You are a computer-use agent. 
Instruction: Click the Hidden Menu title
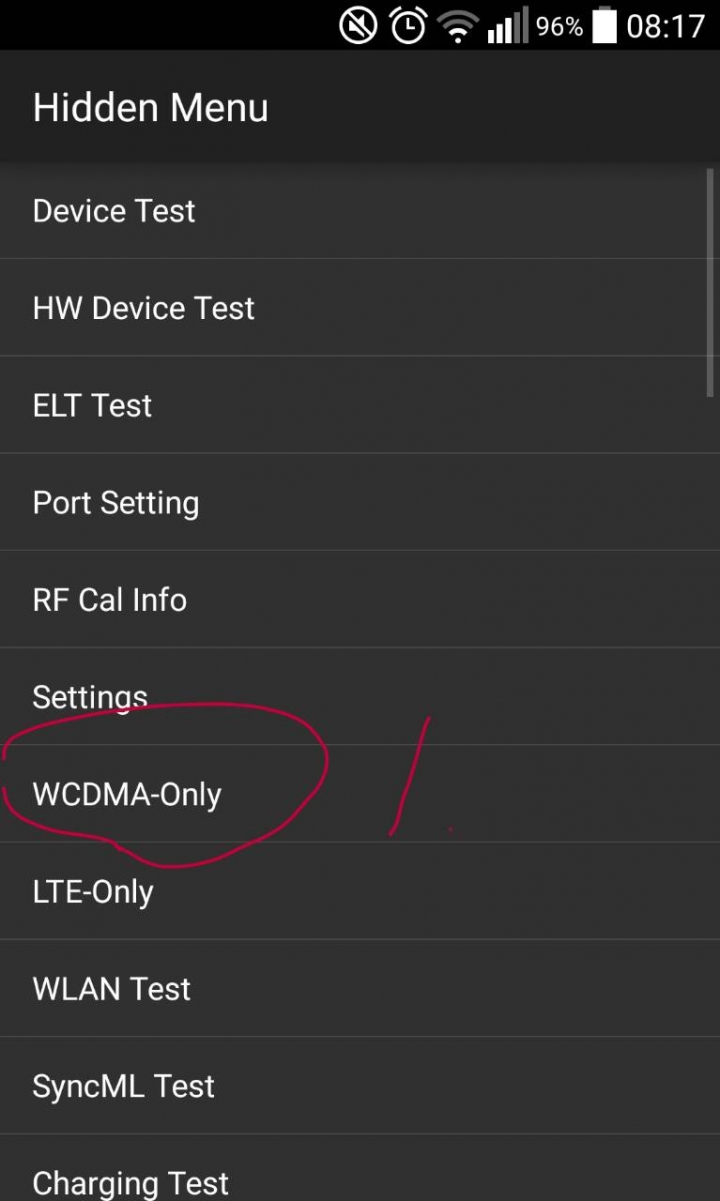[150, 108]
